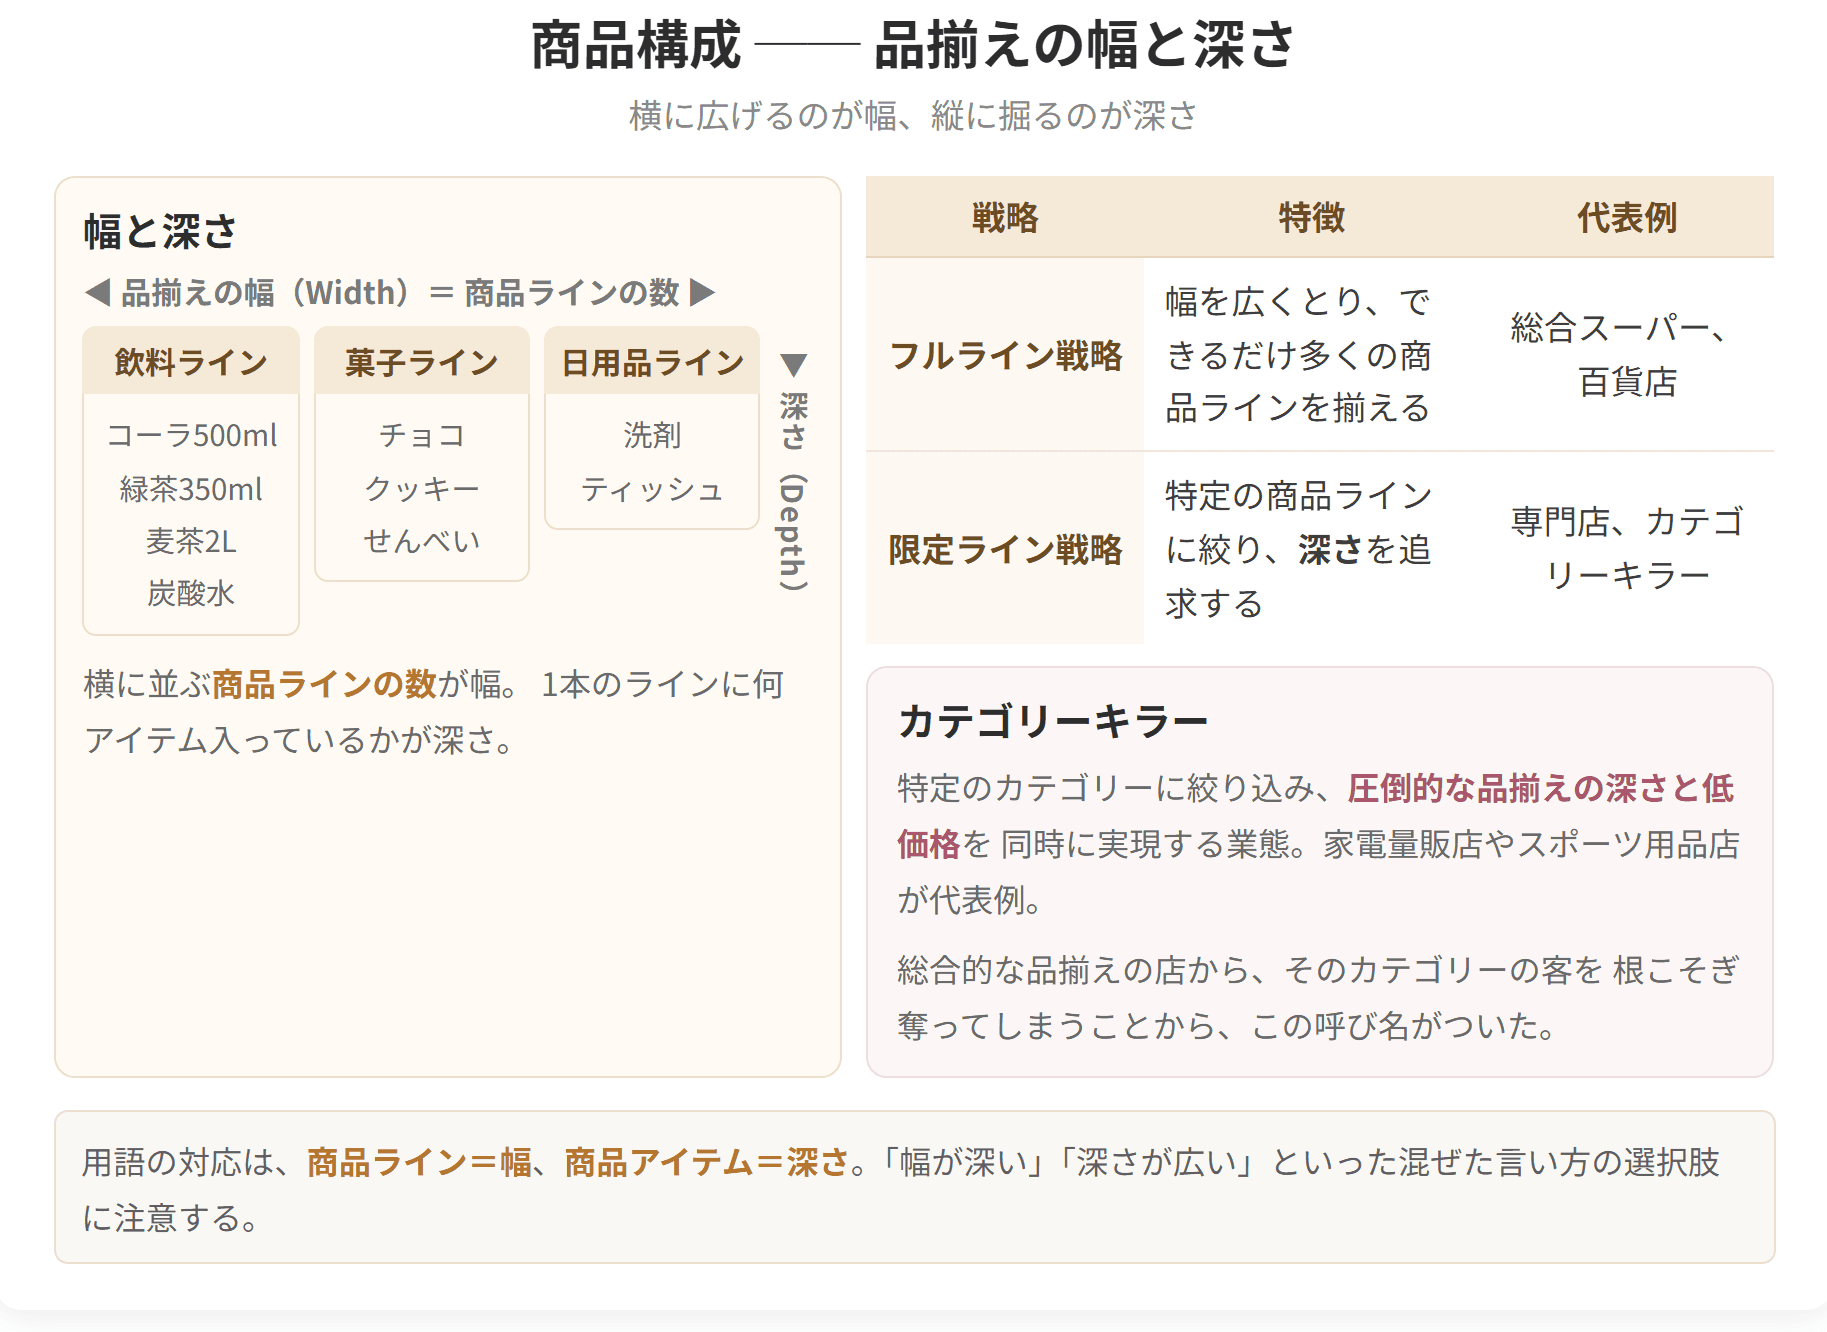Viewport: 1827px width, 1332px height.
Task: Click highlighted 商品ライン＝幅 in the footer note
Action: coord(419,1162)
